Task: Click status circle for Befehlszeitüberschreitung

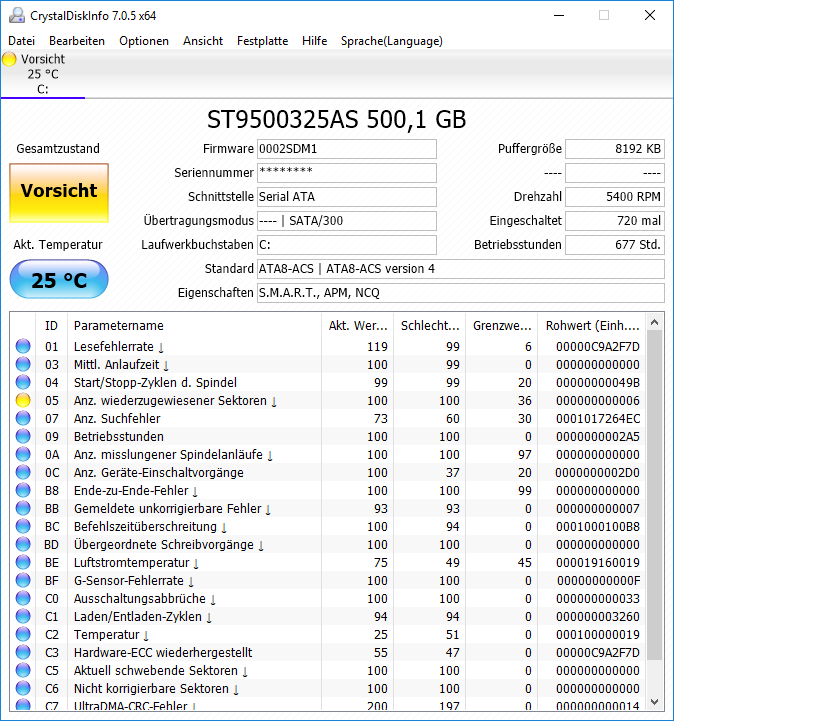Action: click(23, 526)
